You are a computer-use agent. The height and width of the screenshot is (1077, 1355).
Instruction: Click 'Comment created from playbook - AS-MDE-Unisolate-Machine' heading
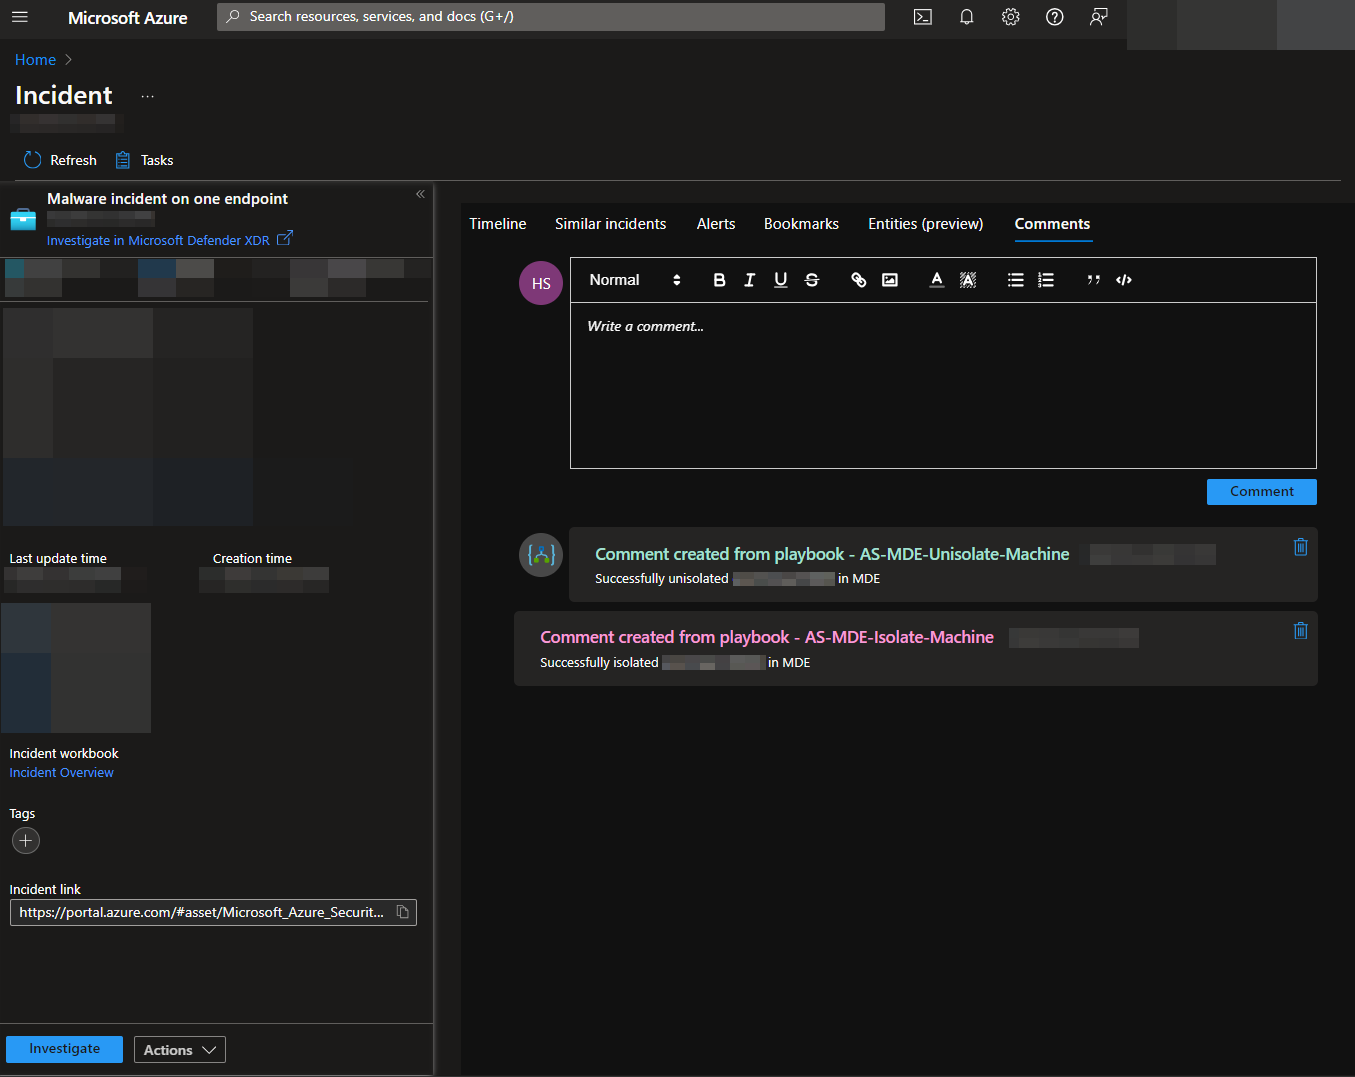(x=832, y=554)
